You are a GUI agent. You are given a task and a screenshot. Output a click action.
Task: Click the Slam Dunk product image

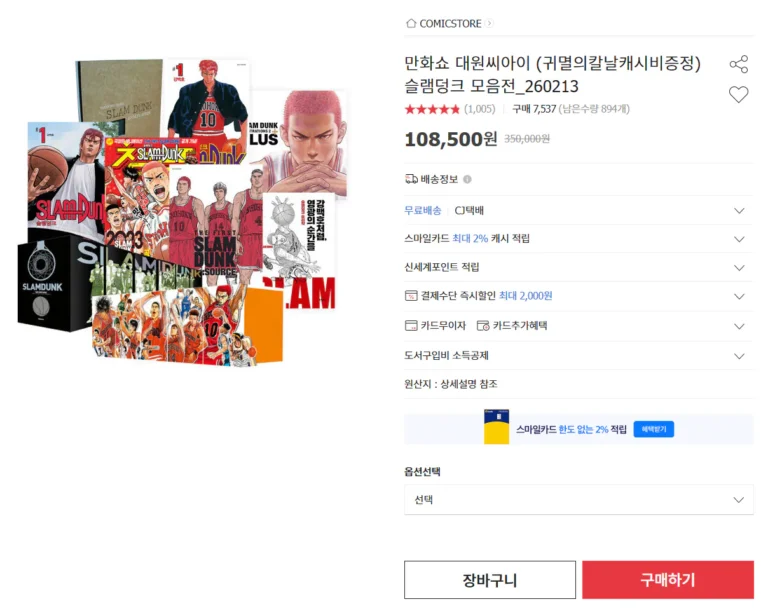(182, 212)
